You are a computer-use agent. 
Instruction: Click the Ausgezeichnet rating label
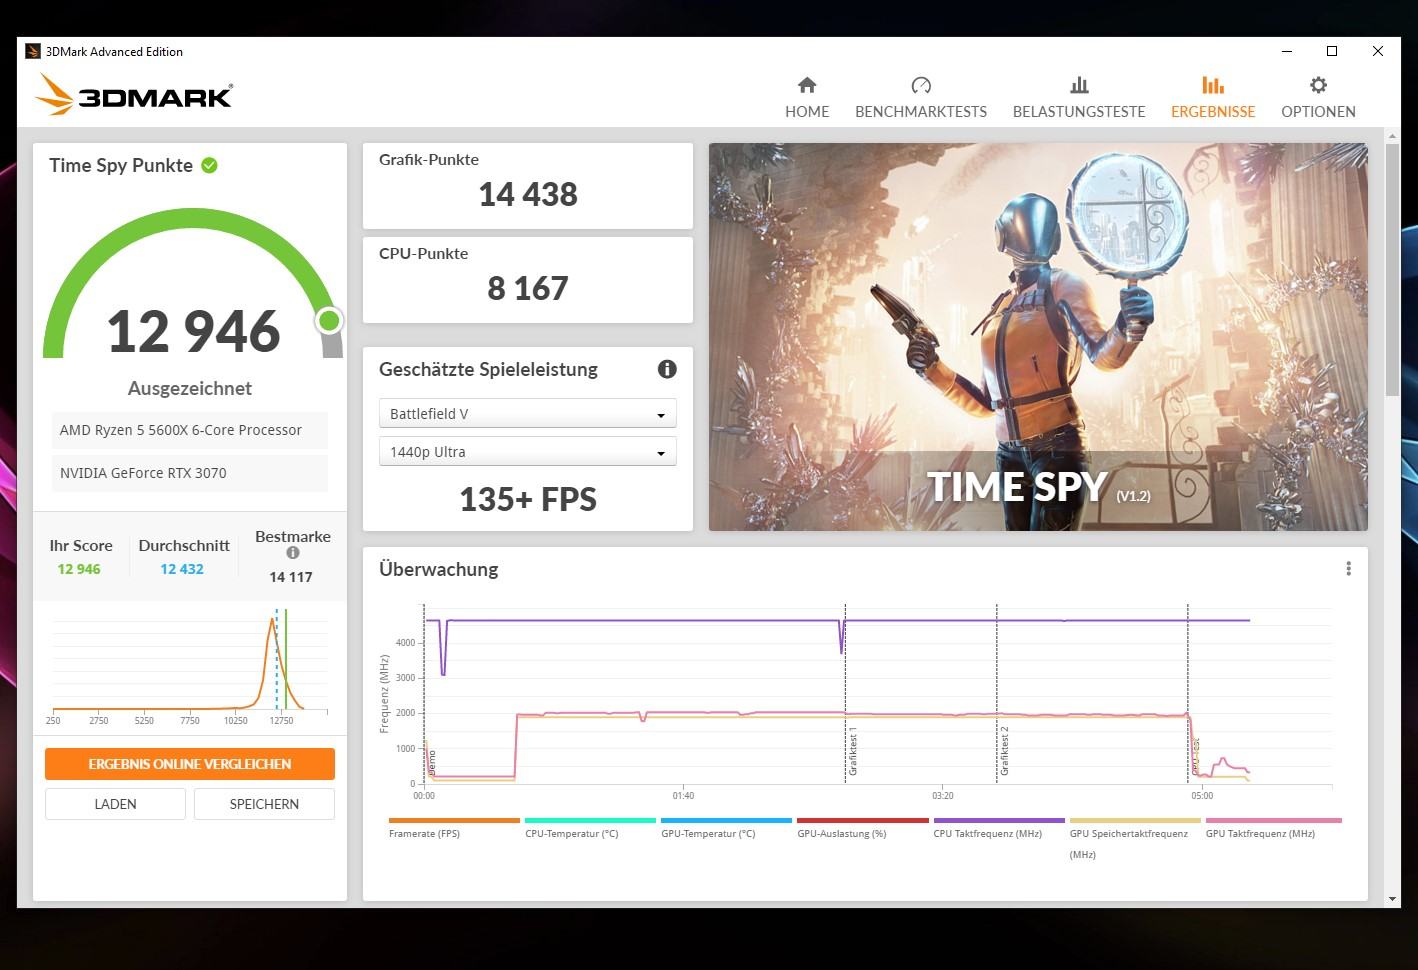pos(190,388)
